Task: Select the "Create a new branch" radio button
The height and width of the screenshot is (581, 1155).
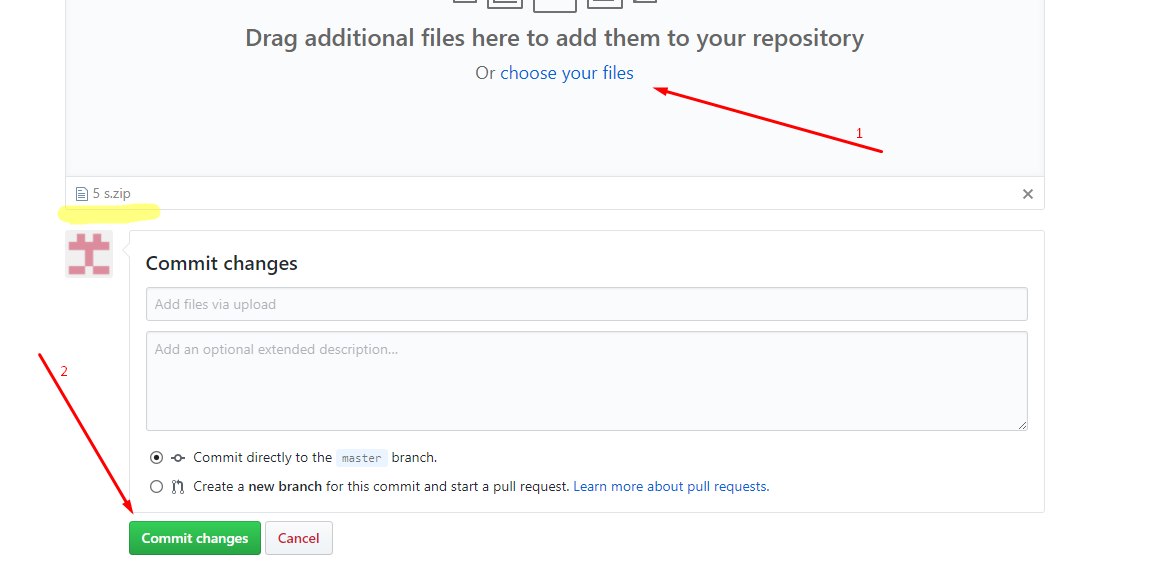Action: click(156, 487)
